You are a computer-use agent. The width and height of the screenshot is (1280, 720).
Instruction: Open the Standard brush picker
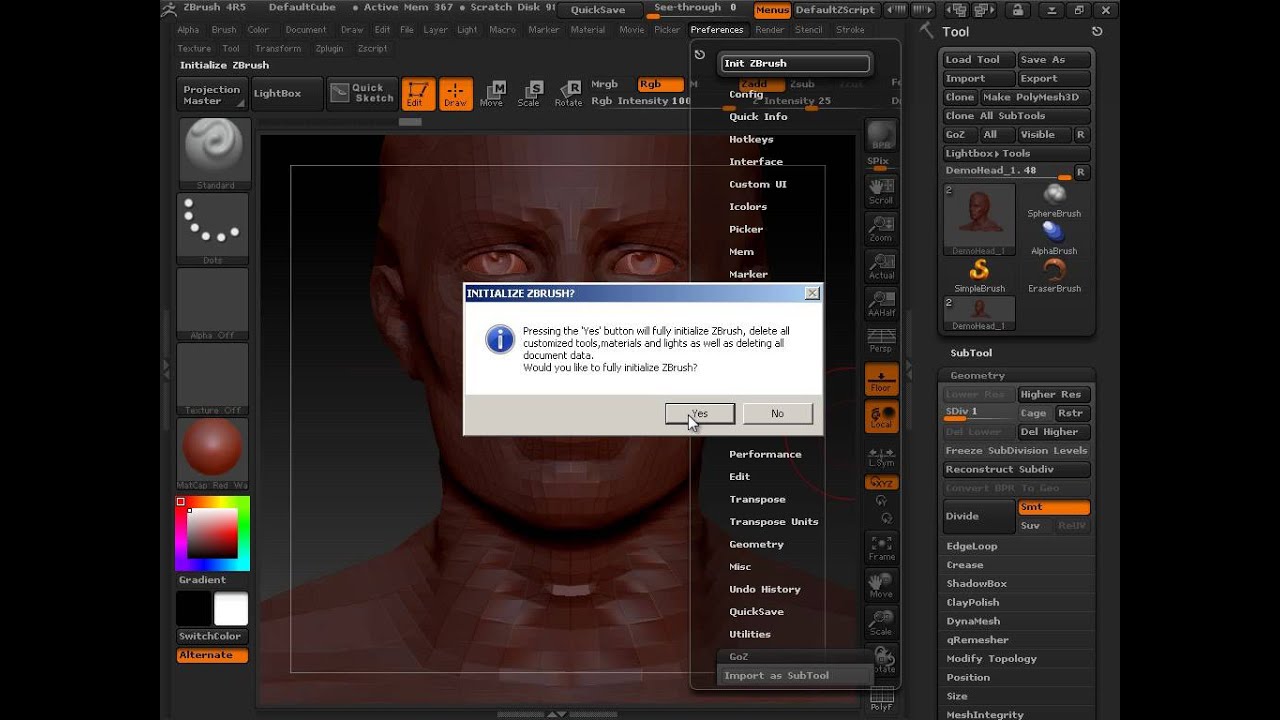pyautogui.click(x=215, y=154)
